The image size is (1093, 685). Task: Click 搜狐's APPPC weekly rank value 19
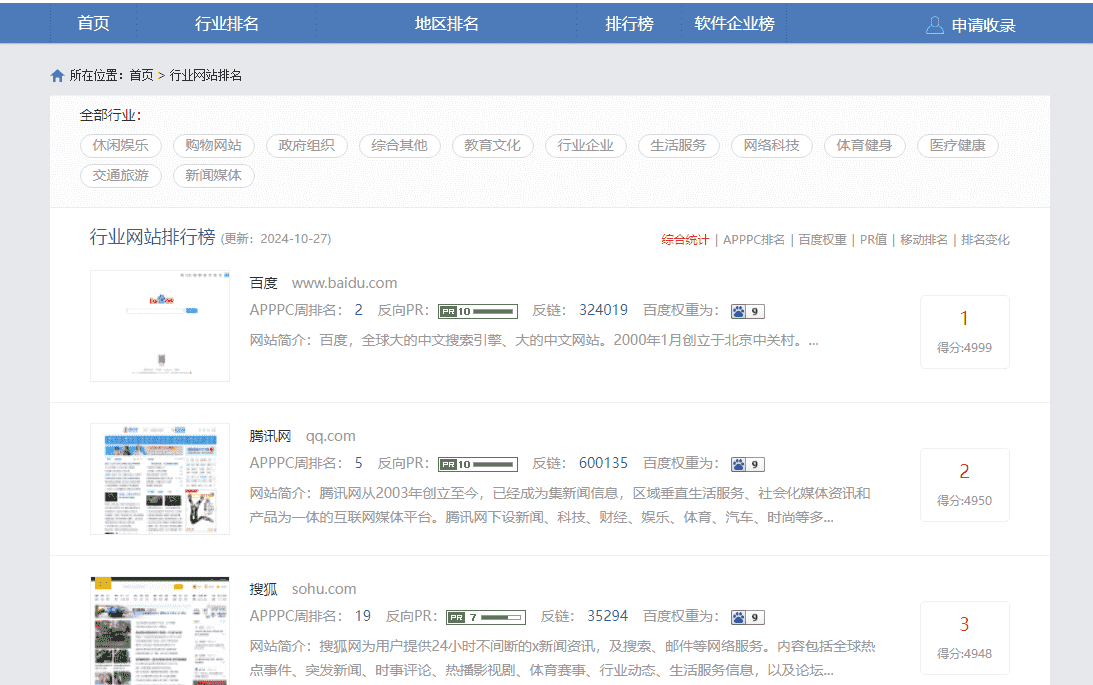362,616
